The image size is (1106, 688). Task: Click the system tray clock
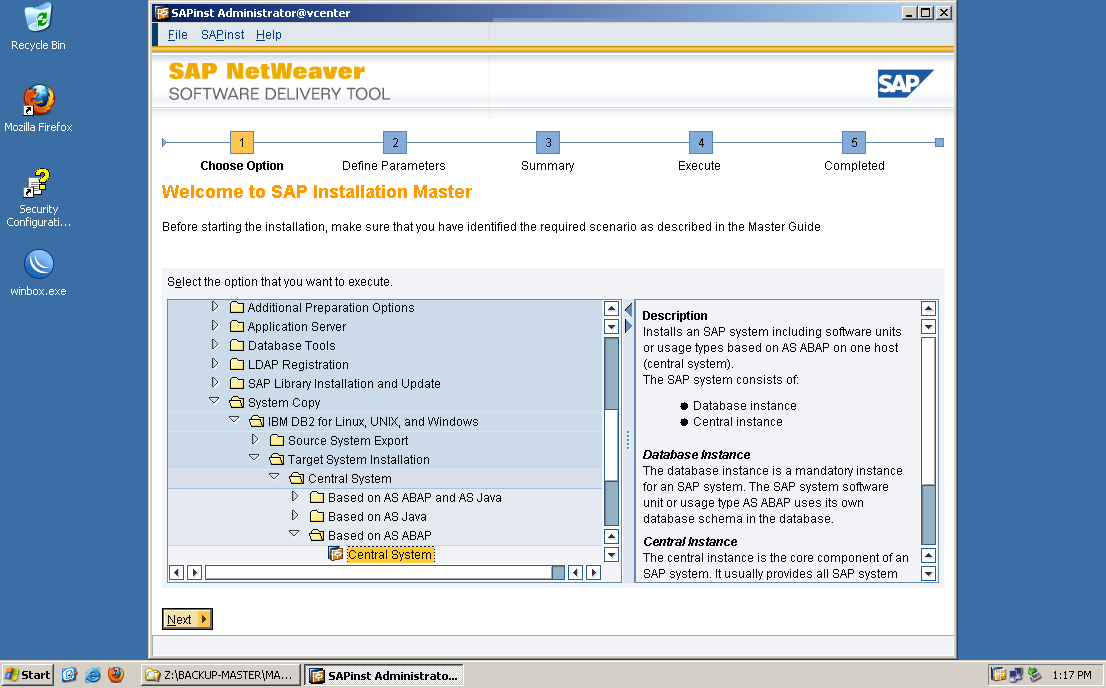coord(1071,675)
